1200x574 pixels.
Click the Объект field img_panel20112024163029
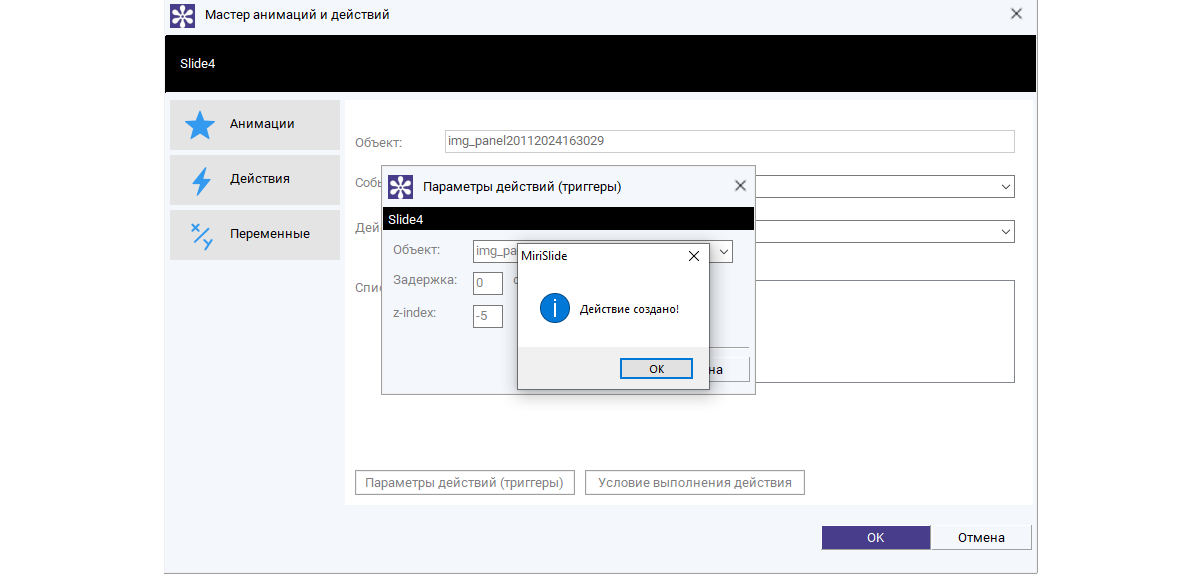coord(729,141)
